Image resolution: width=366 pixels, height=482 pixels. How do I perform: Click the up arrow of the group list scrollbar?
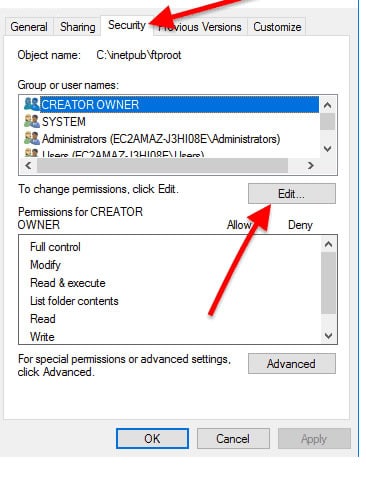[328, 106]
